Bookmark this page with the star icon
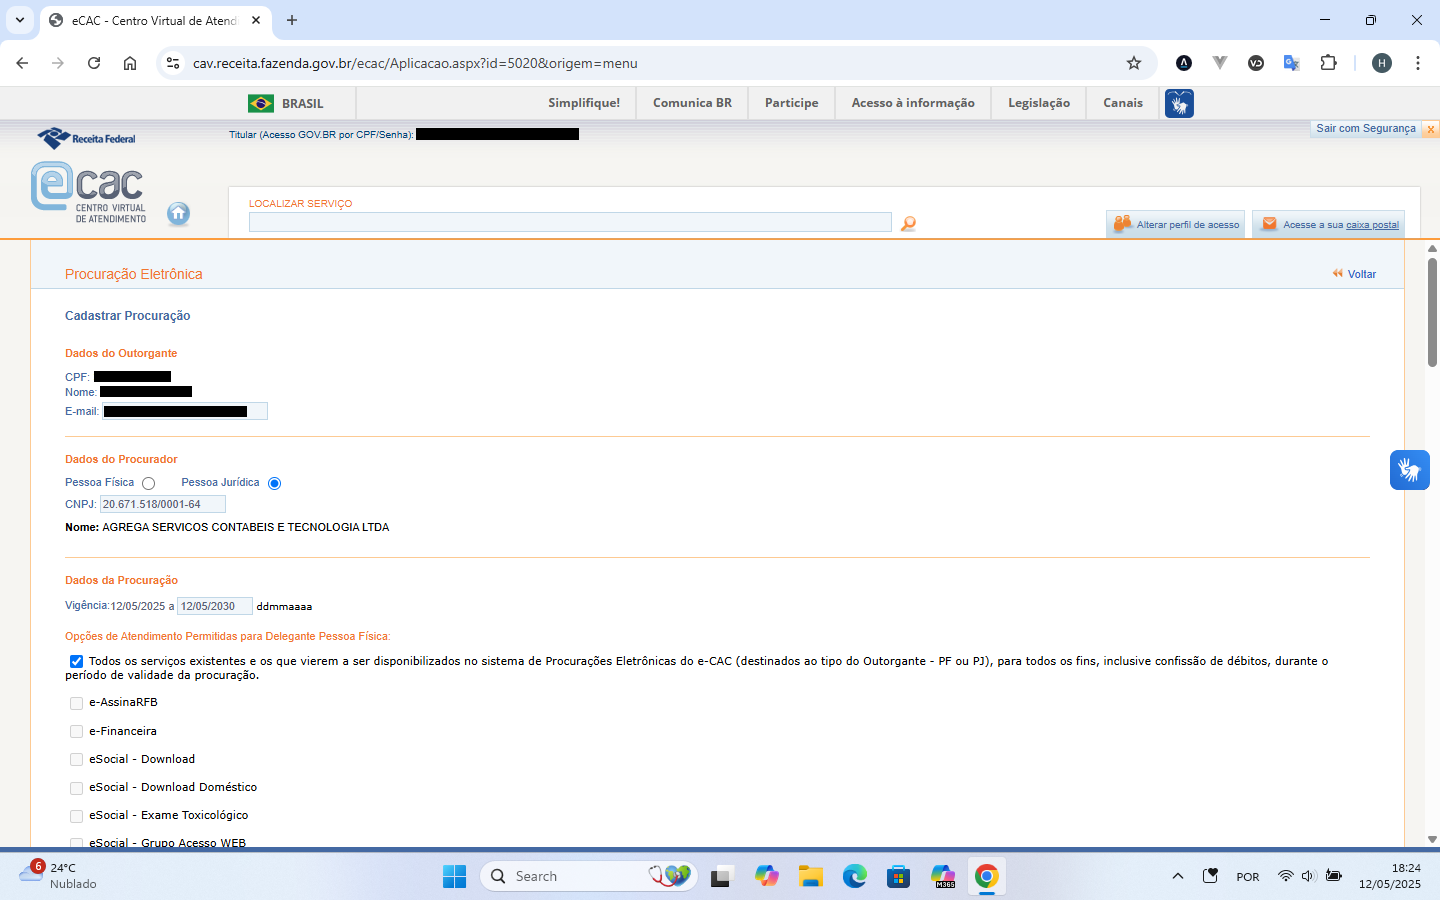The width and height of the screenshot is (1440, 900). point(1134,63)
